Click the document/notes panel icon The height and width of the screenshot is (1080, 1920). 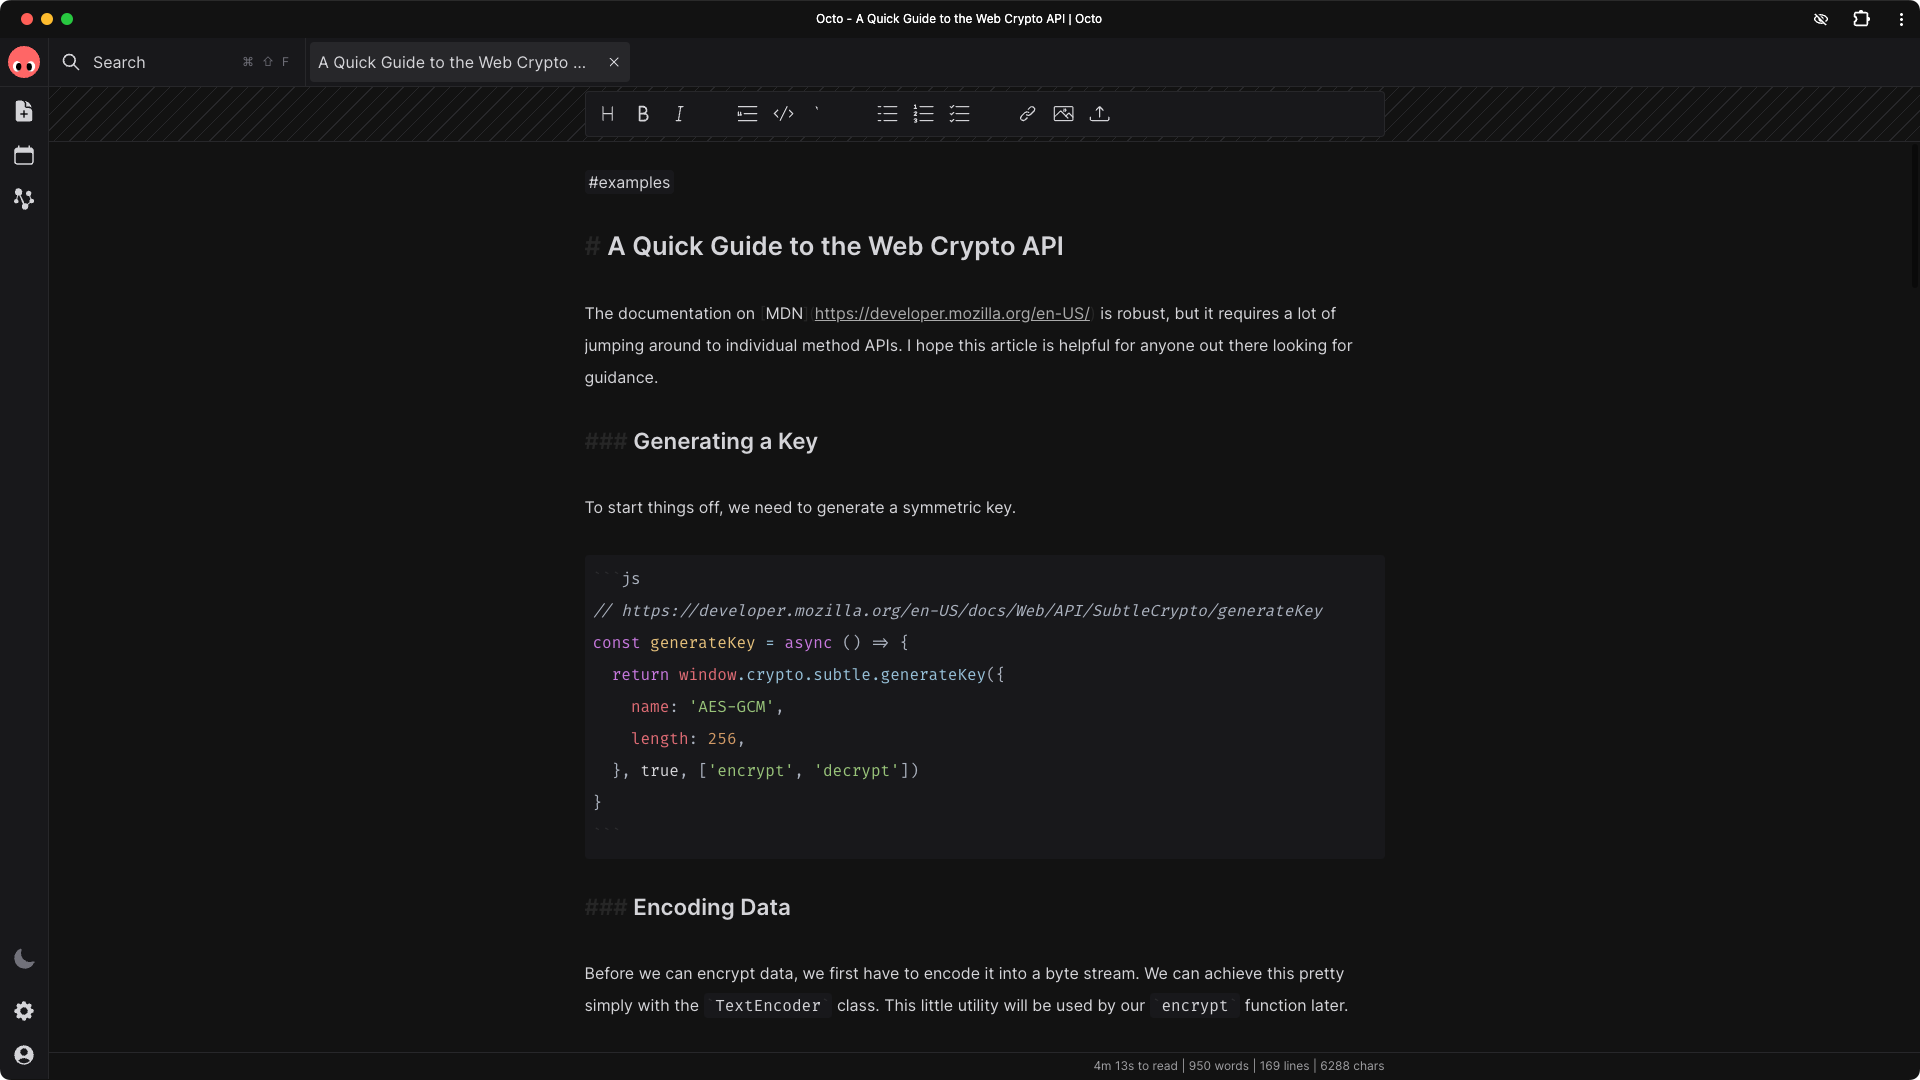pos(24,111)
